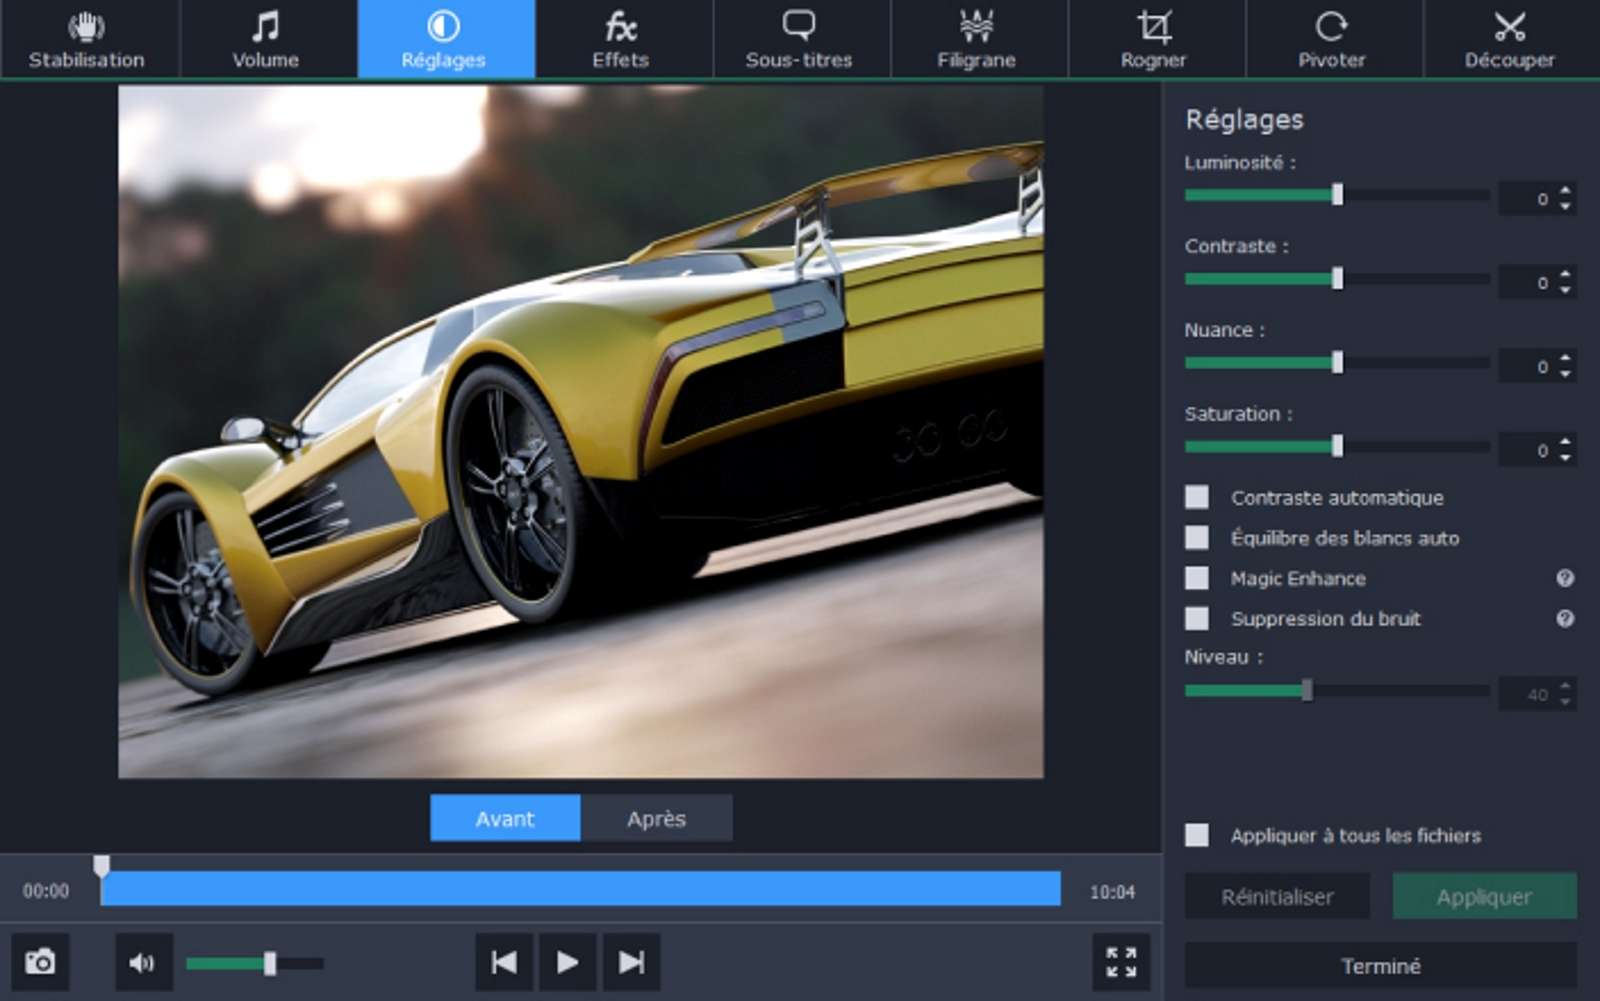Image resolution: width=1600 pixels, height=1001 pixels.
Task: Select the Filigrane tool
Action: (x=978, y=40)
